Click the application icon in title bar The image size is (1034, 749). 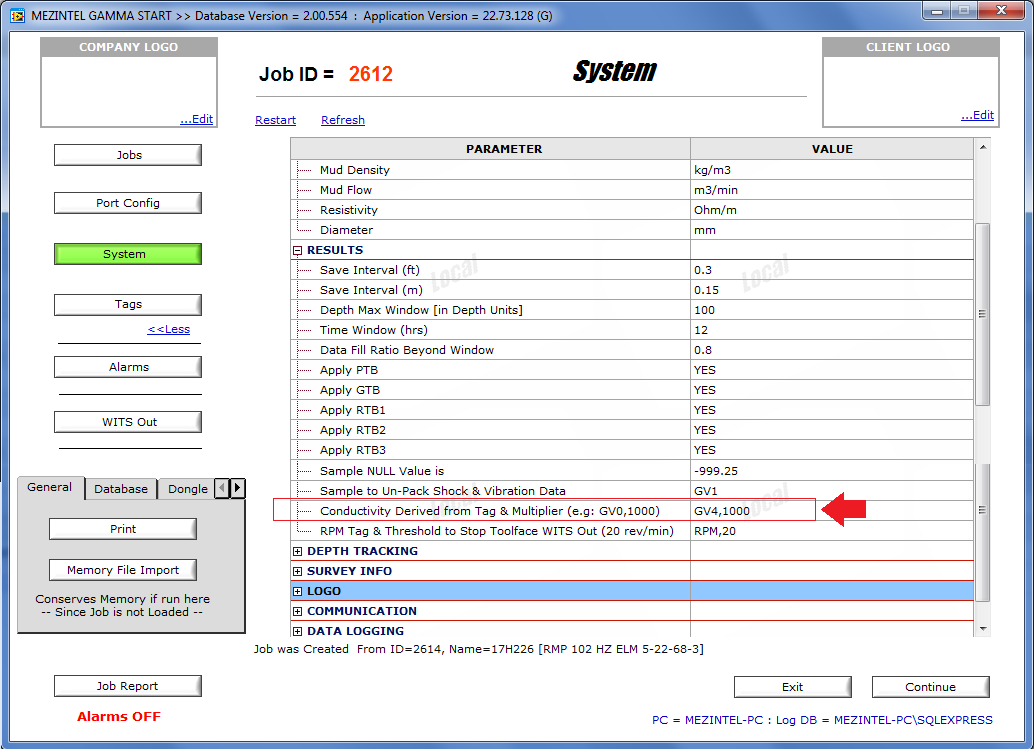click(x=17, y=15)
